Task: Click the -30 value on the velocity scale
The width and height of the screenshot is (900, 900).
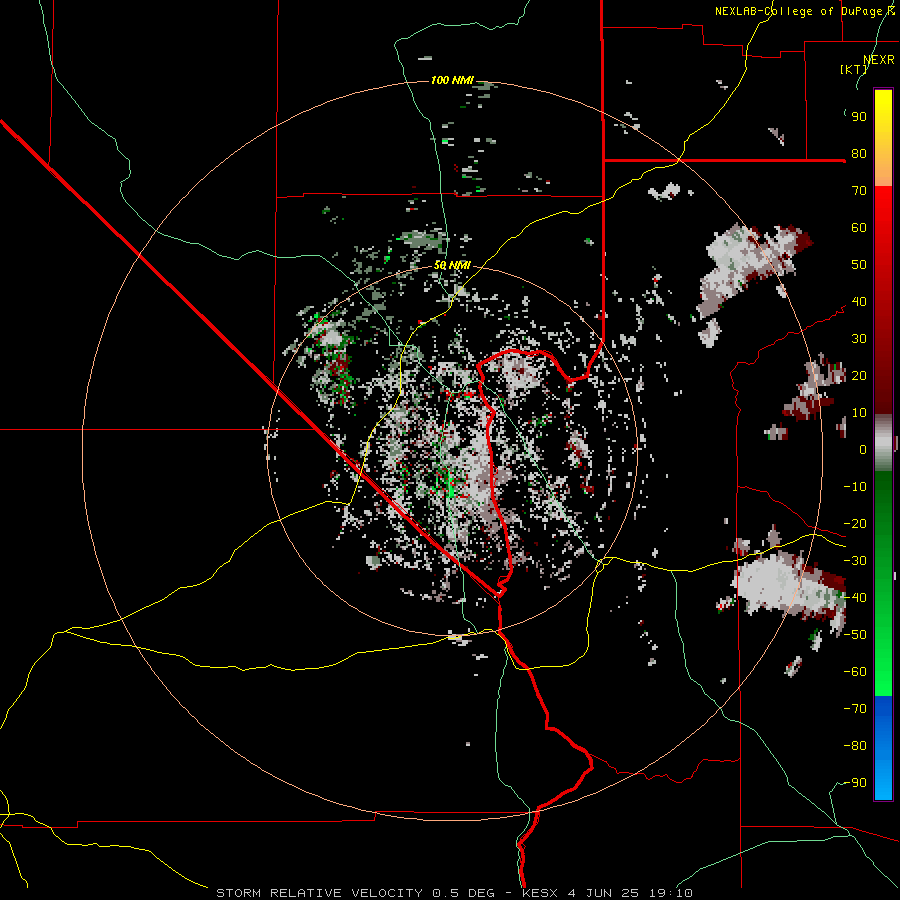Action: pyautogui.click(x=855, y=561)
